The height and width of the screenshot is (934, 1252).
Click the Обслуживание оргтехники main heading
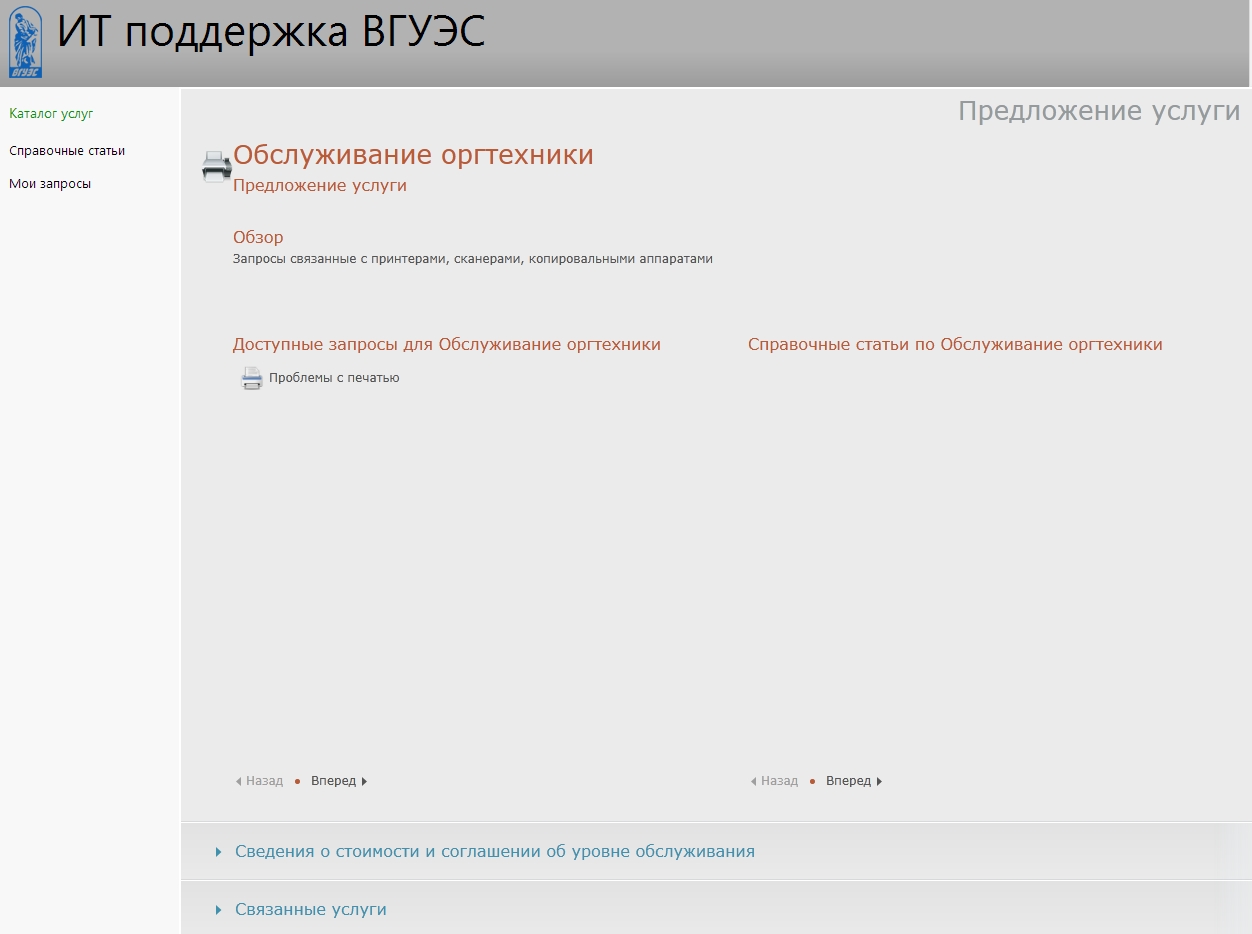pyautogui.click(x=413, y=155)
